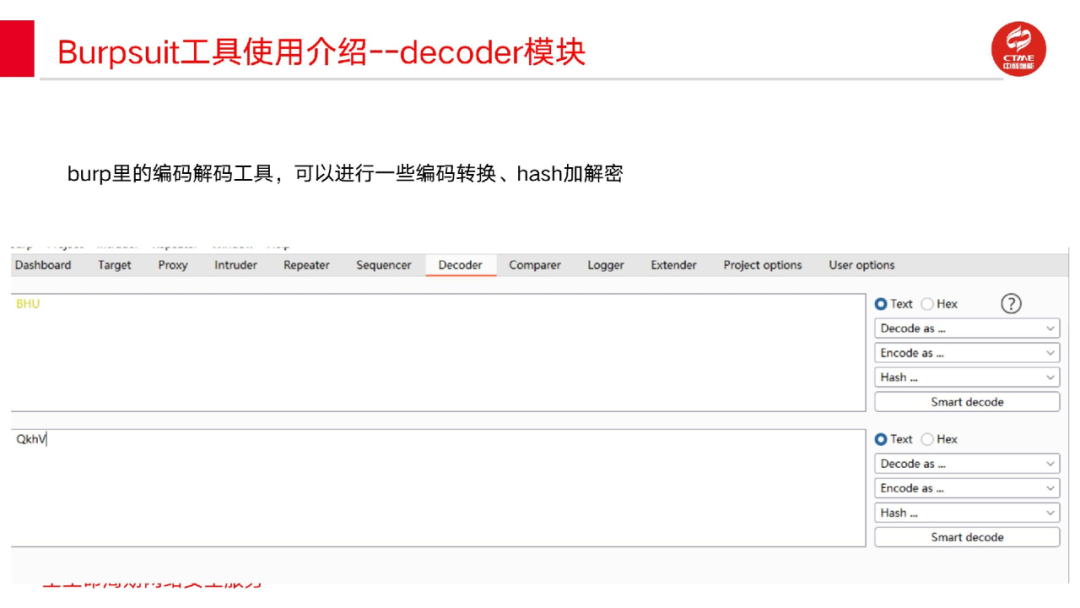
Task: Click Smart decode in the QkhV panel
Action: pyautogui.click(x=967, y=537)
